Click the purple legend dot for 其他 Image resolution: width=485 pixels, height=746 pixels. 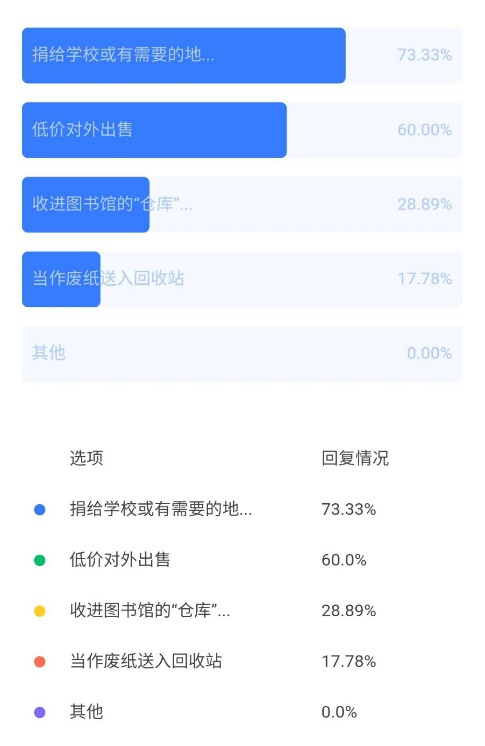tap(40, 712)
